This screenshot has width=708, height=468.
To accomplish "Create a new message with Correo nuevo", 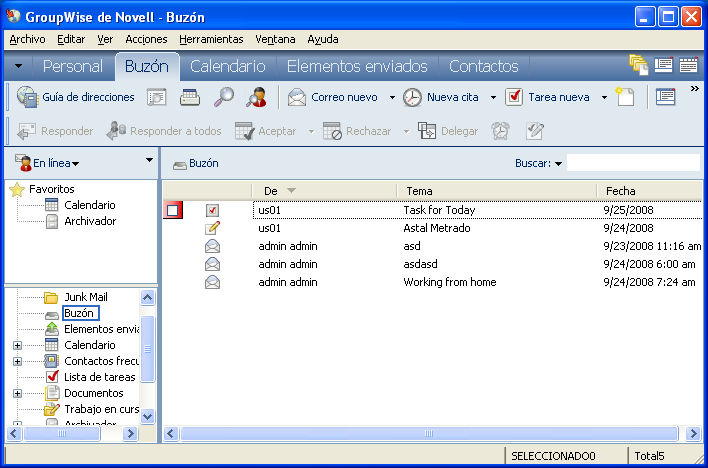I will [333, 97].
